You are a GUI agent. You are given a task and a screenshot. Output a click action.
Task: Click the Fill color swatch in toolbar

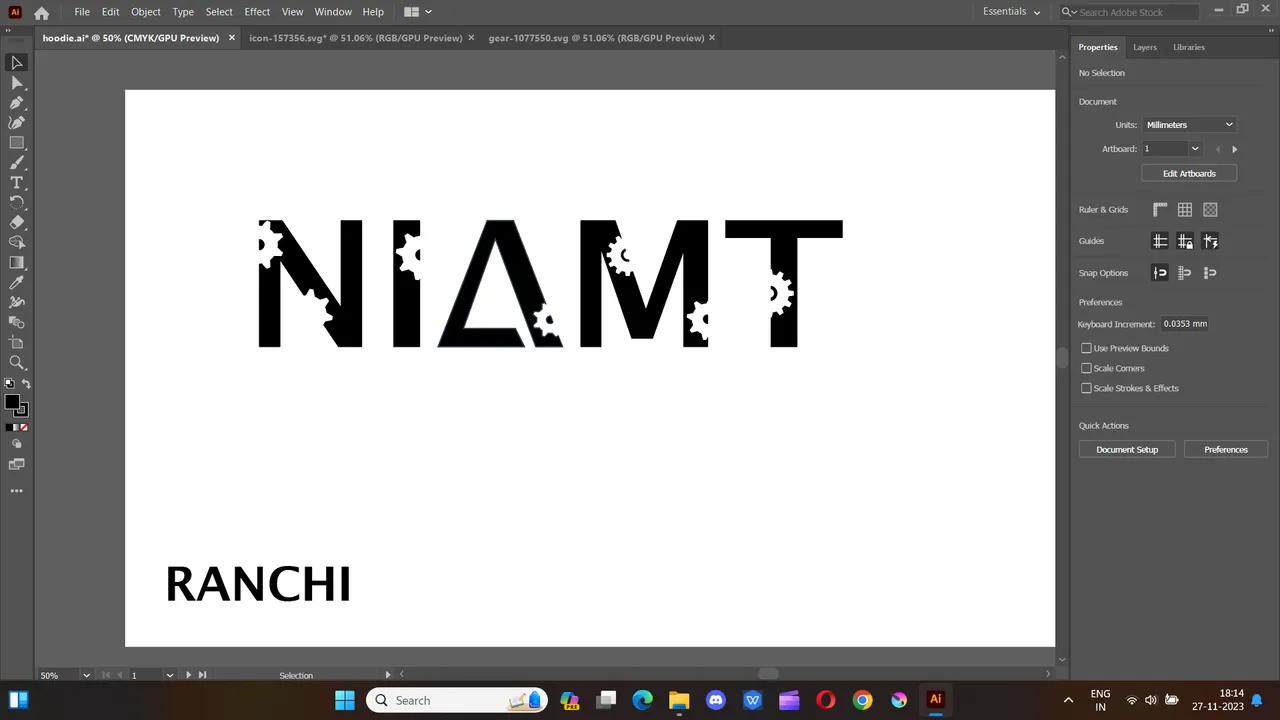point(12,402)
